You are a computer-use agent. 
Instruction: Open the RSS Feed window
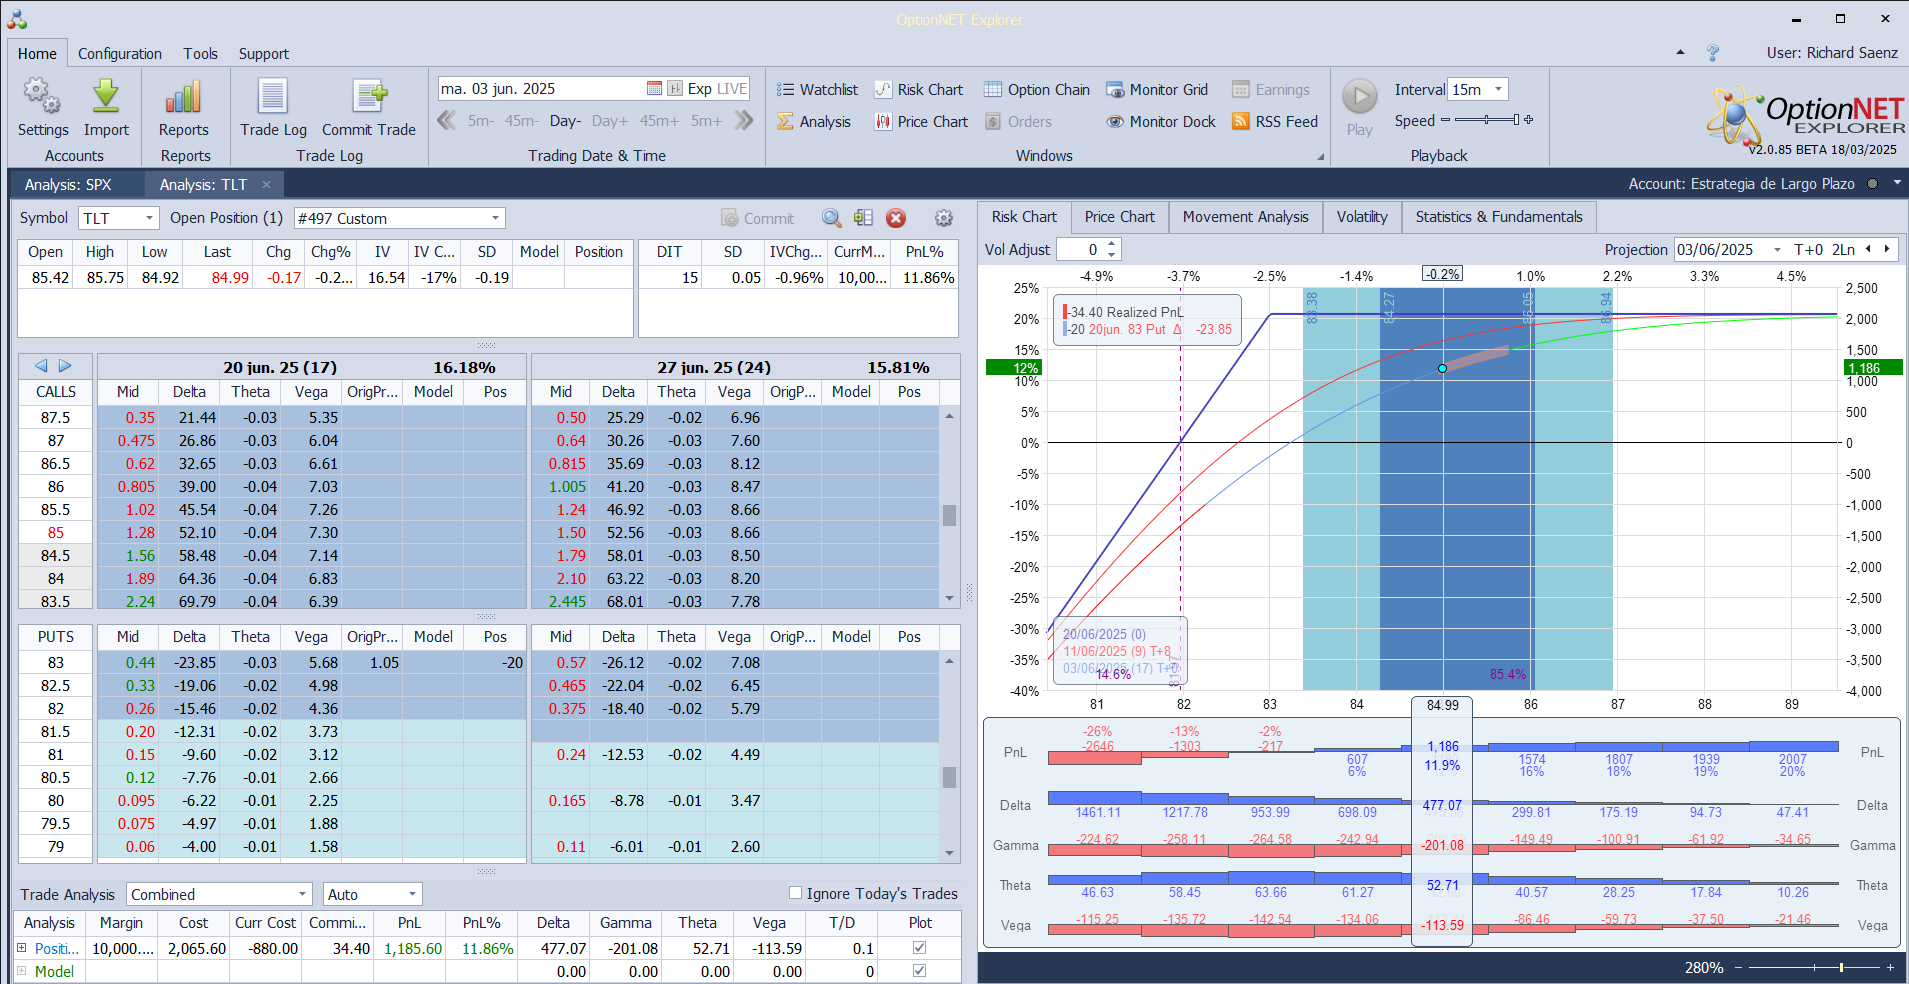click(1275, 121)
